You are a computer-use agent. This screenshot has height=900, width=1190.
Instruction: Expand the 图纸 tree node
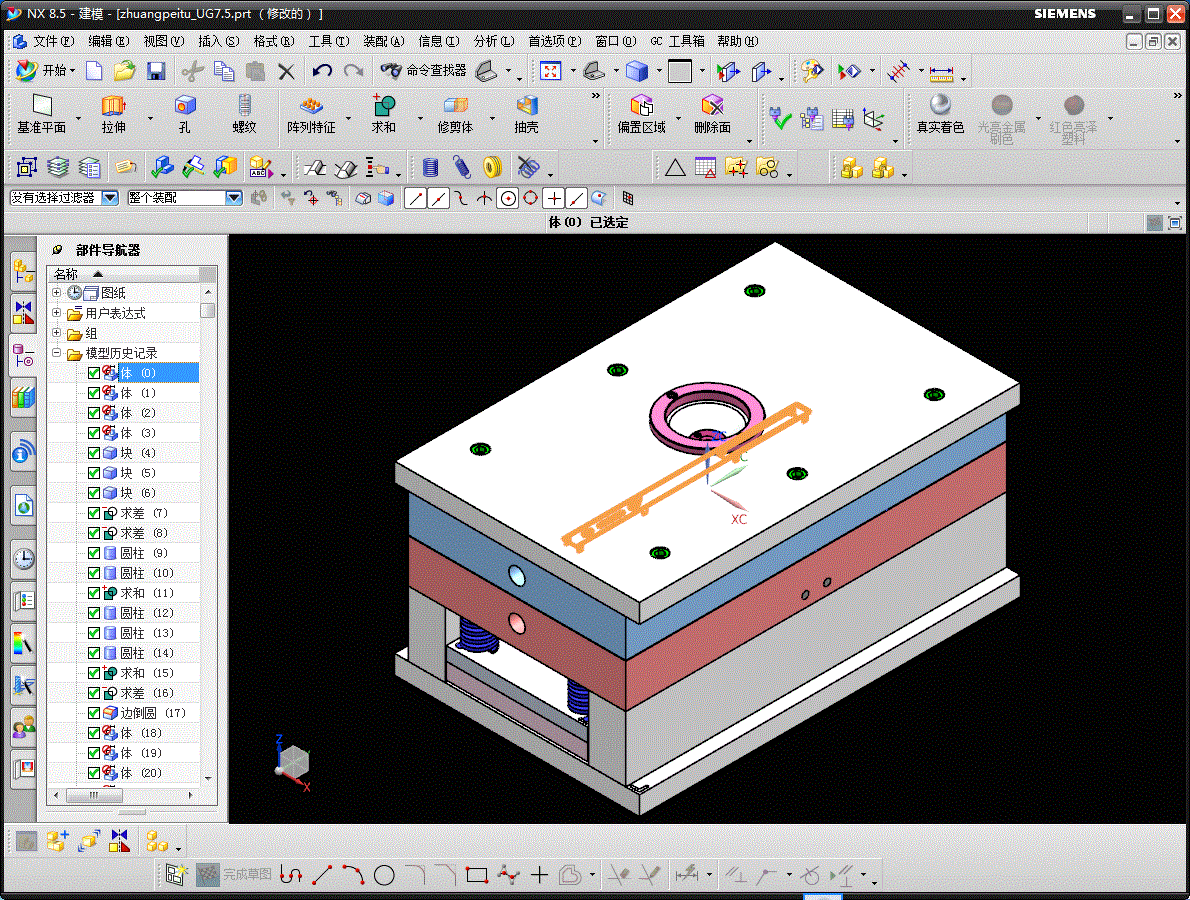coord(56,292)
